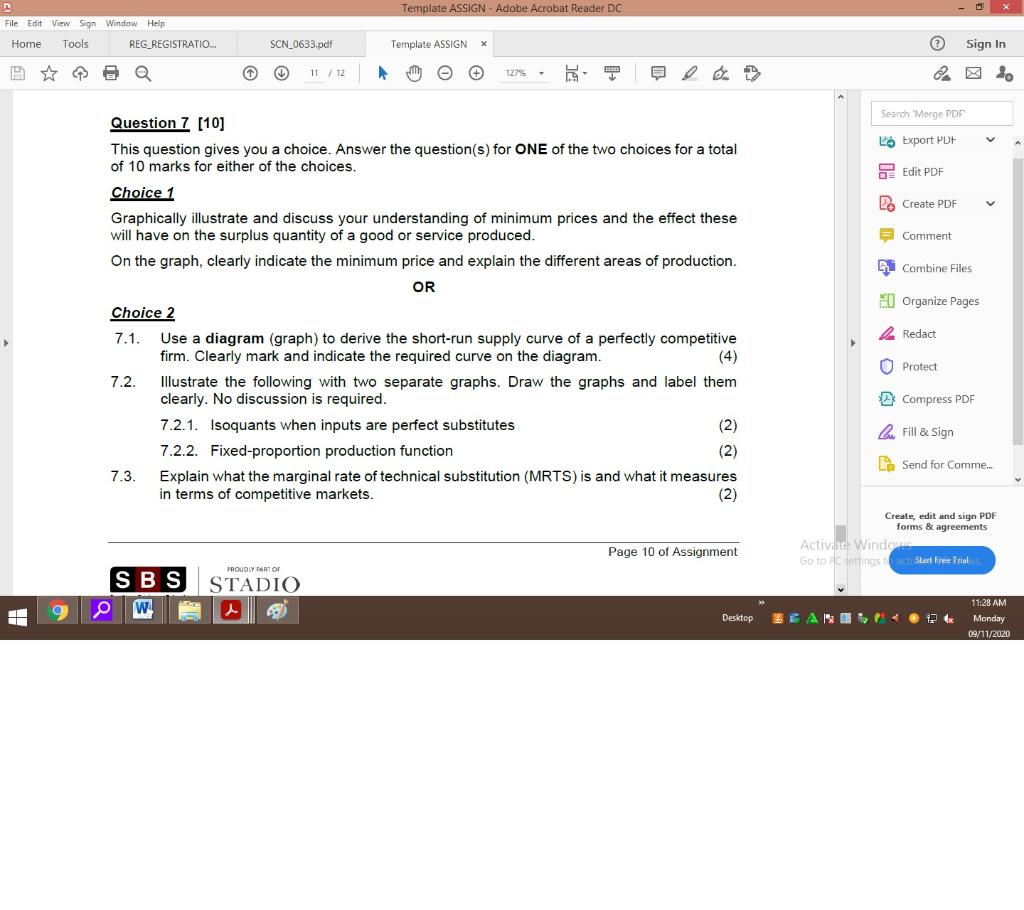This screenshot has height=910, width=1024.
Task: Click the Start Free Trial button
Action: 941,560
